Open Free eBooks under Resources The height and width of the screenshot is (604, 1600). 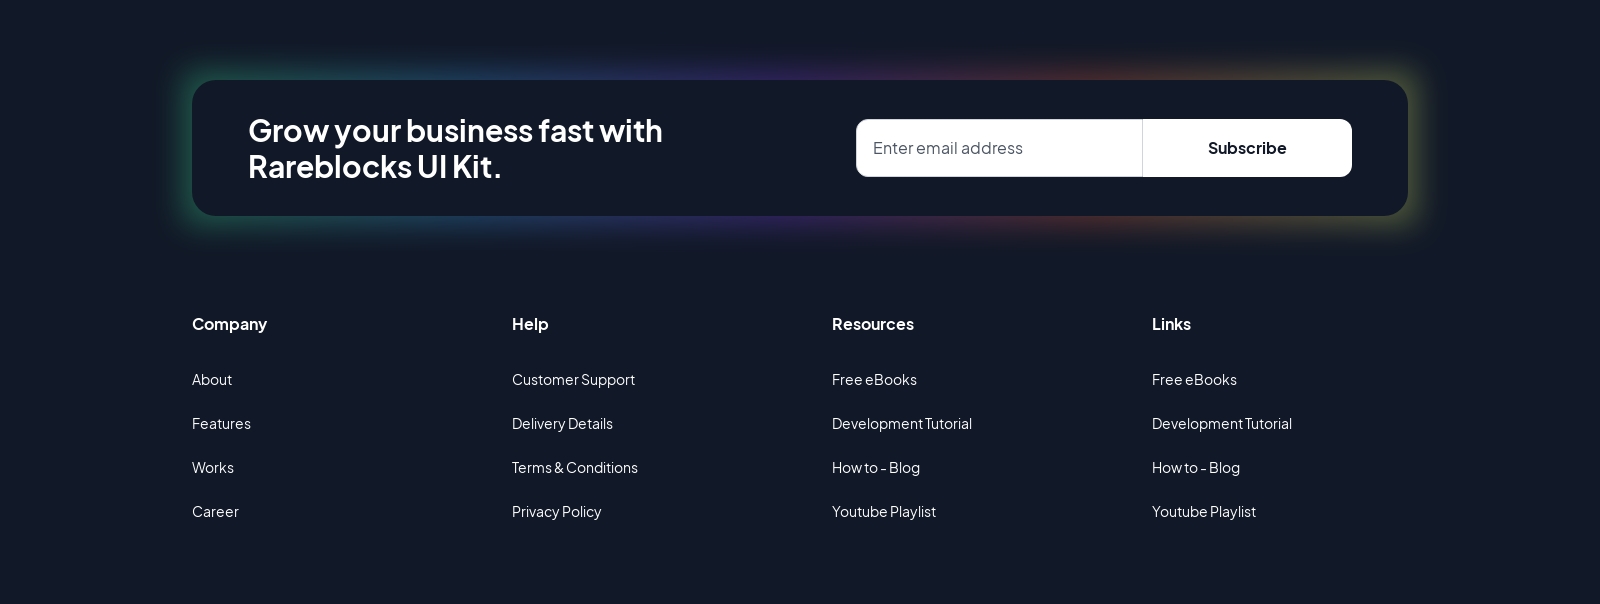(x=874, y=379)
